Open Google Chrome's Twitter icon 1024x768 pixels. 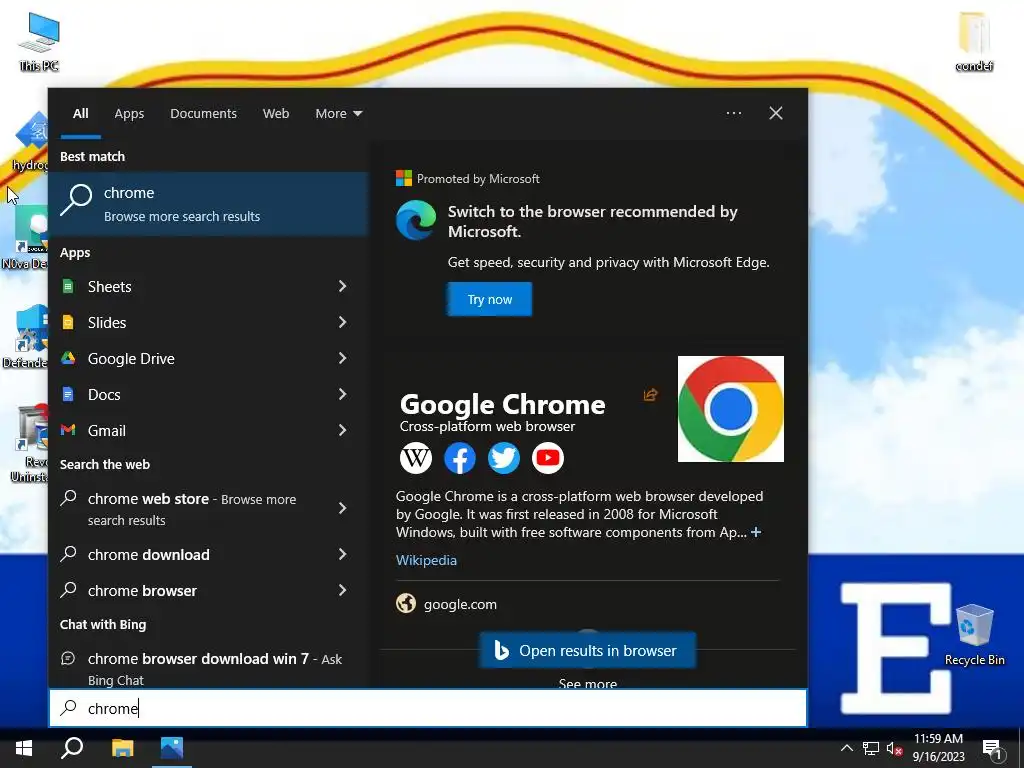pos(504,458)
